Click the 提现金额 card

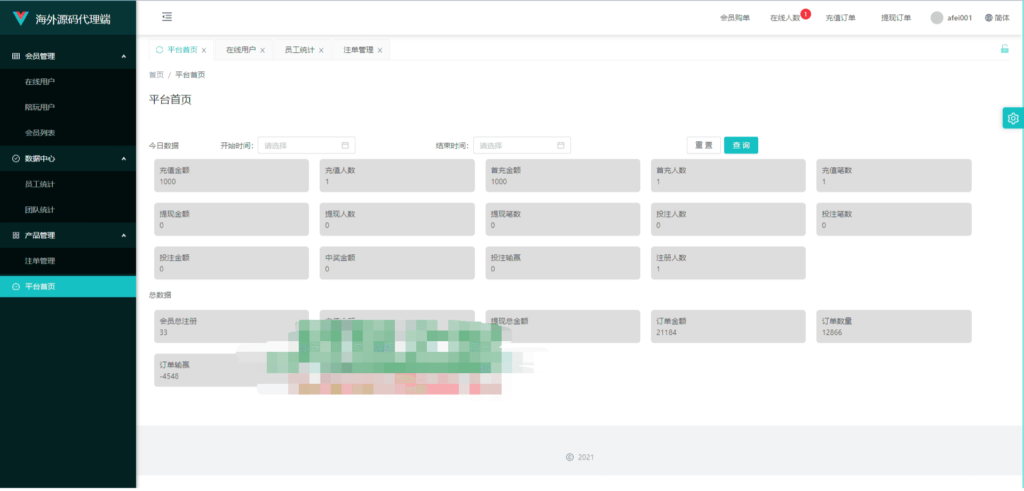pyautogui.click(x=231, y=219)
